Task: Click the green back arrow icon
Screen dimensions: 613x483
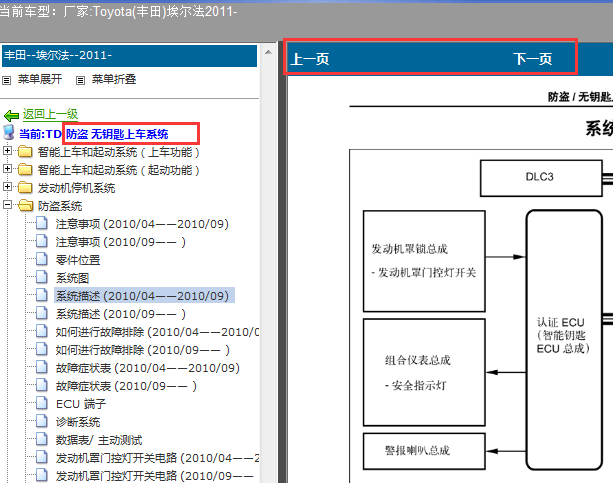Action: pos(11,115)
